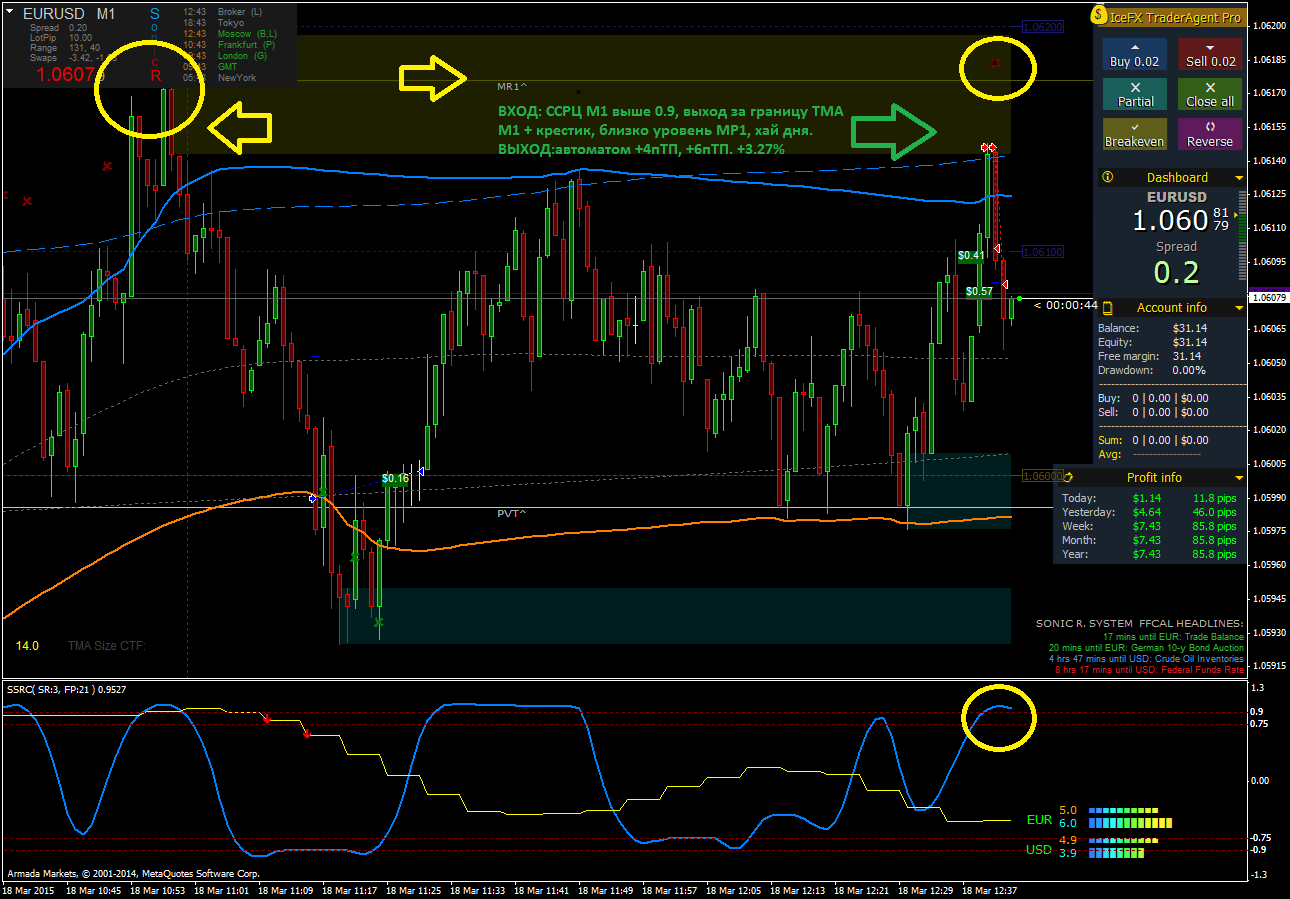This screenshot has width=1290, height=899.
Task: Click the Armada Markets copyright text
Action: [x=134, y=873]
